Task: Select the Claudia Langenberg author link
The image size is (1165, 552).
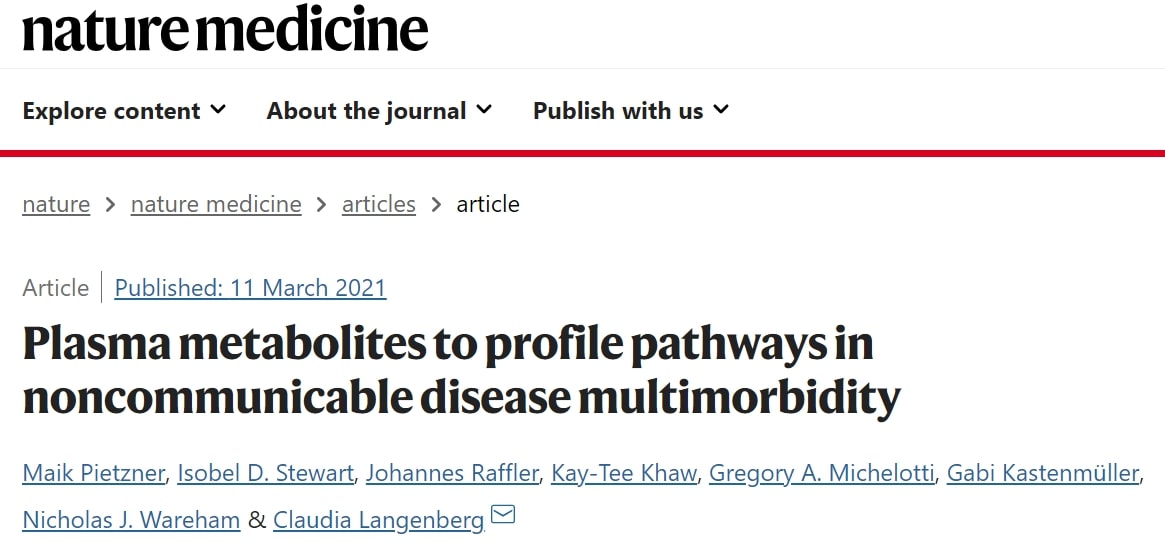Action: click(x=379, y=520)
